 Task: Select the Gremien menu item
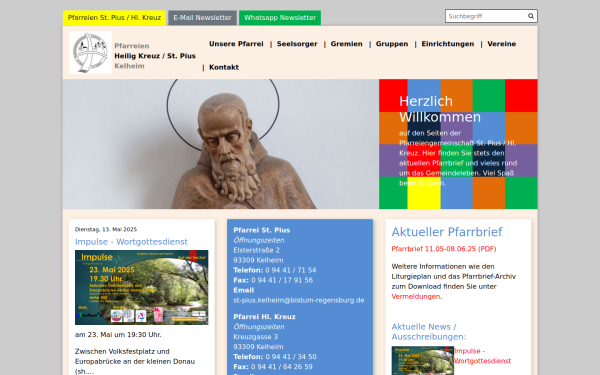point(346,44)
